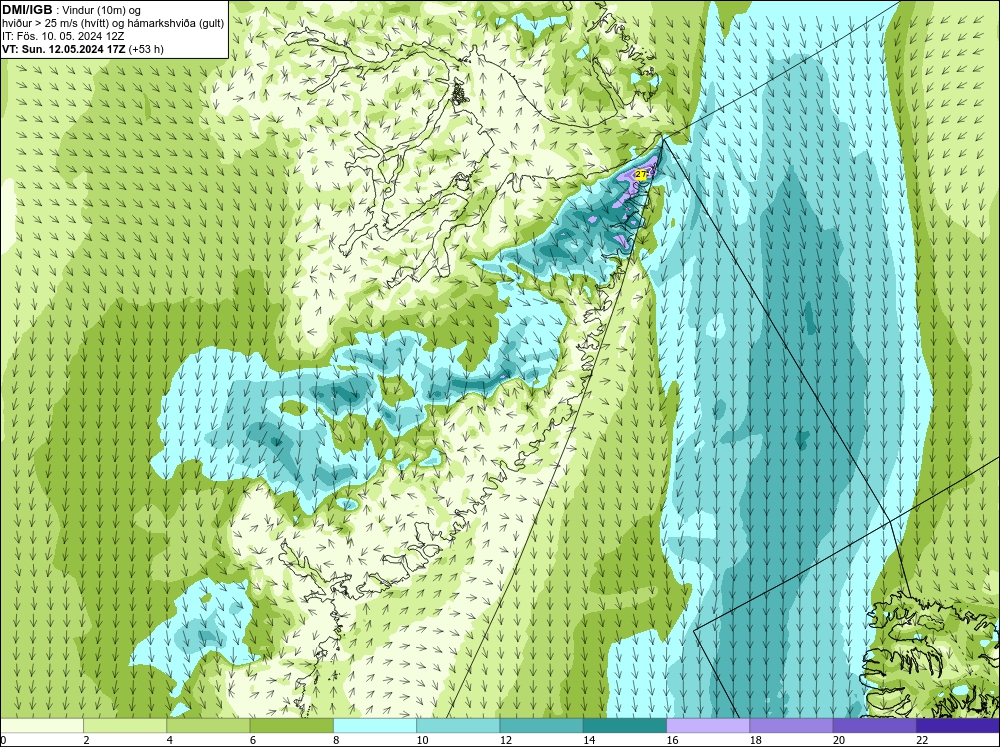Screen dimensions: 1000x747
Task: Click the legend scale label '20'
Action: [839, 740]
